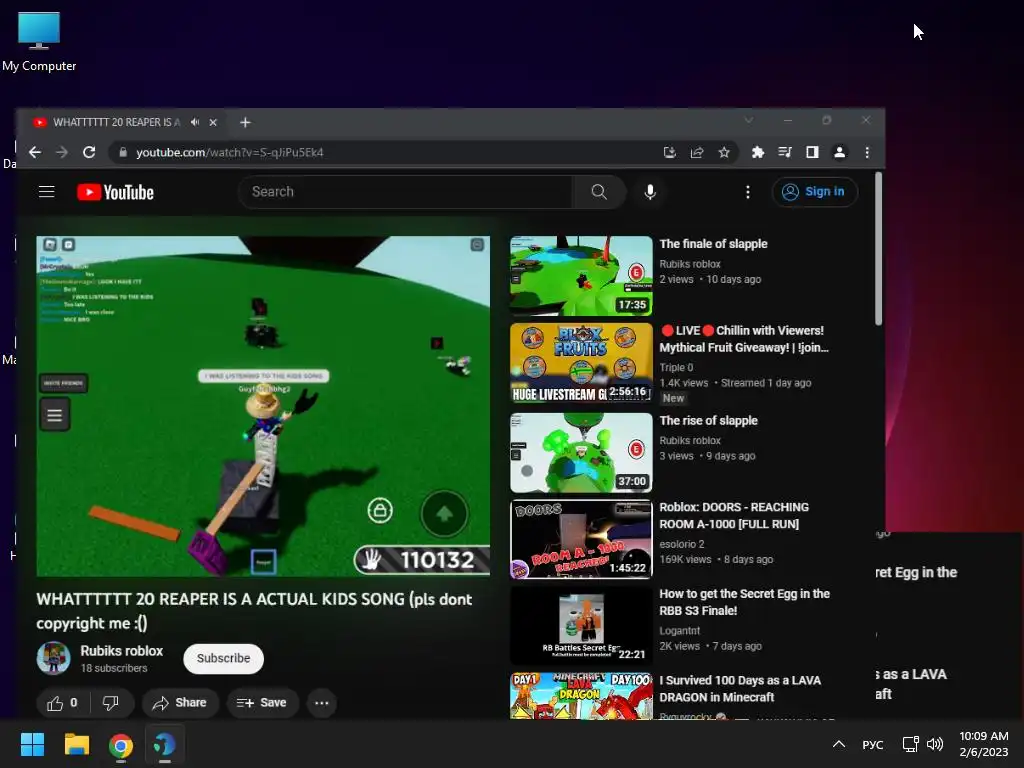1024x768 pixels.
Task: Like the video with thumbs up
Action: (x=63, y=703)
